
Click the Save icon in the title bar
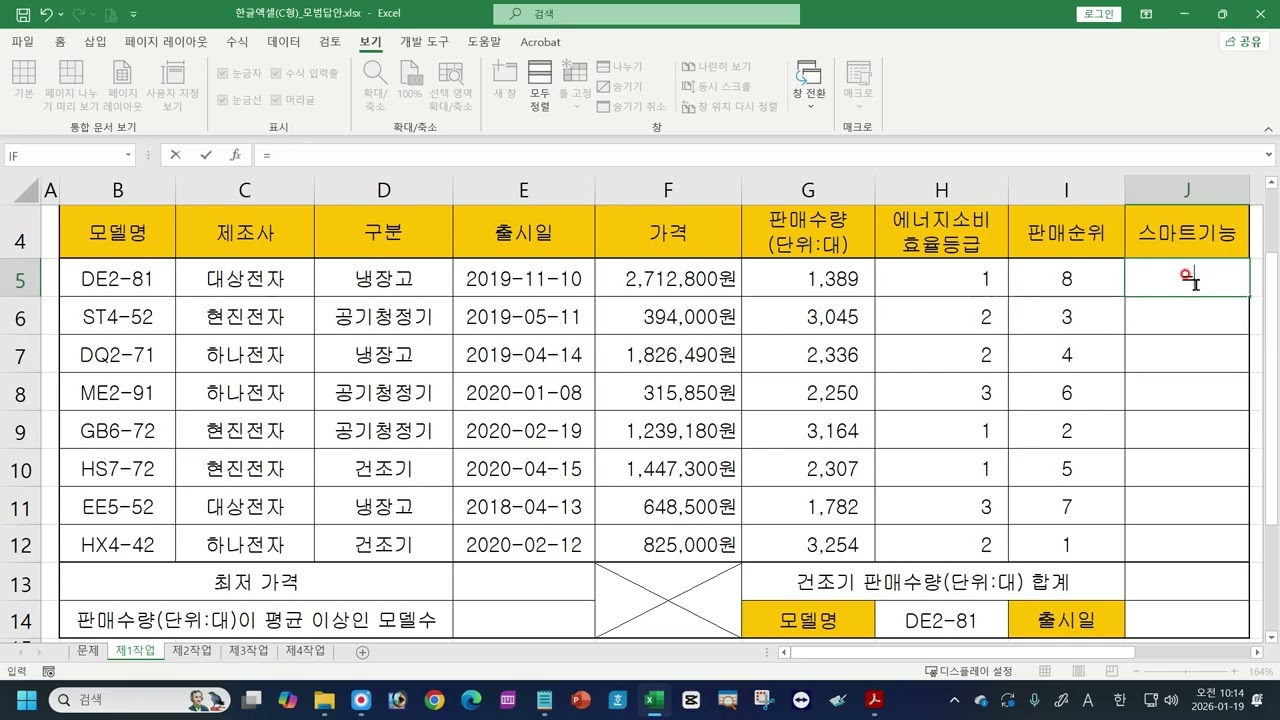[x=23, y=14]
